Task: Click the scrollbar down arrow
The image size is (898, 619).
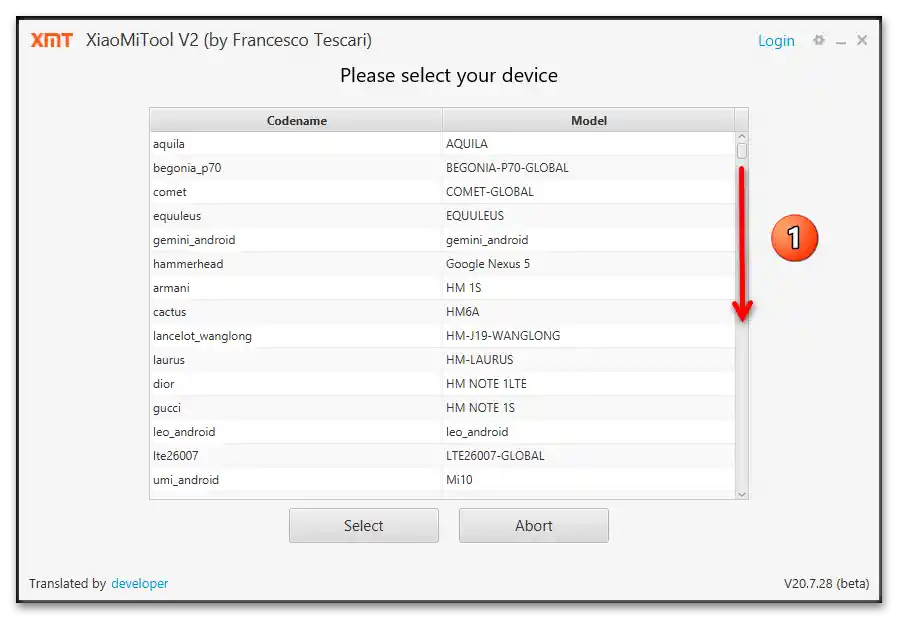Action: (741, 493)
